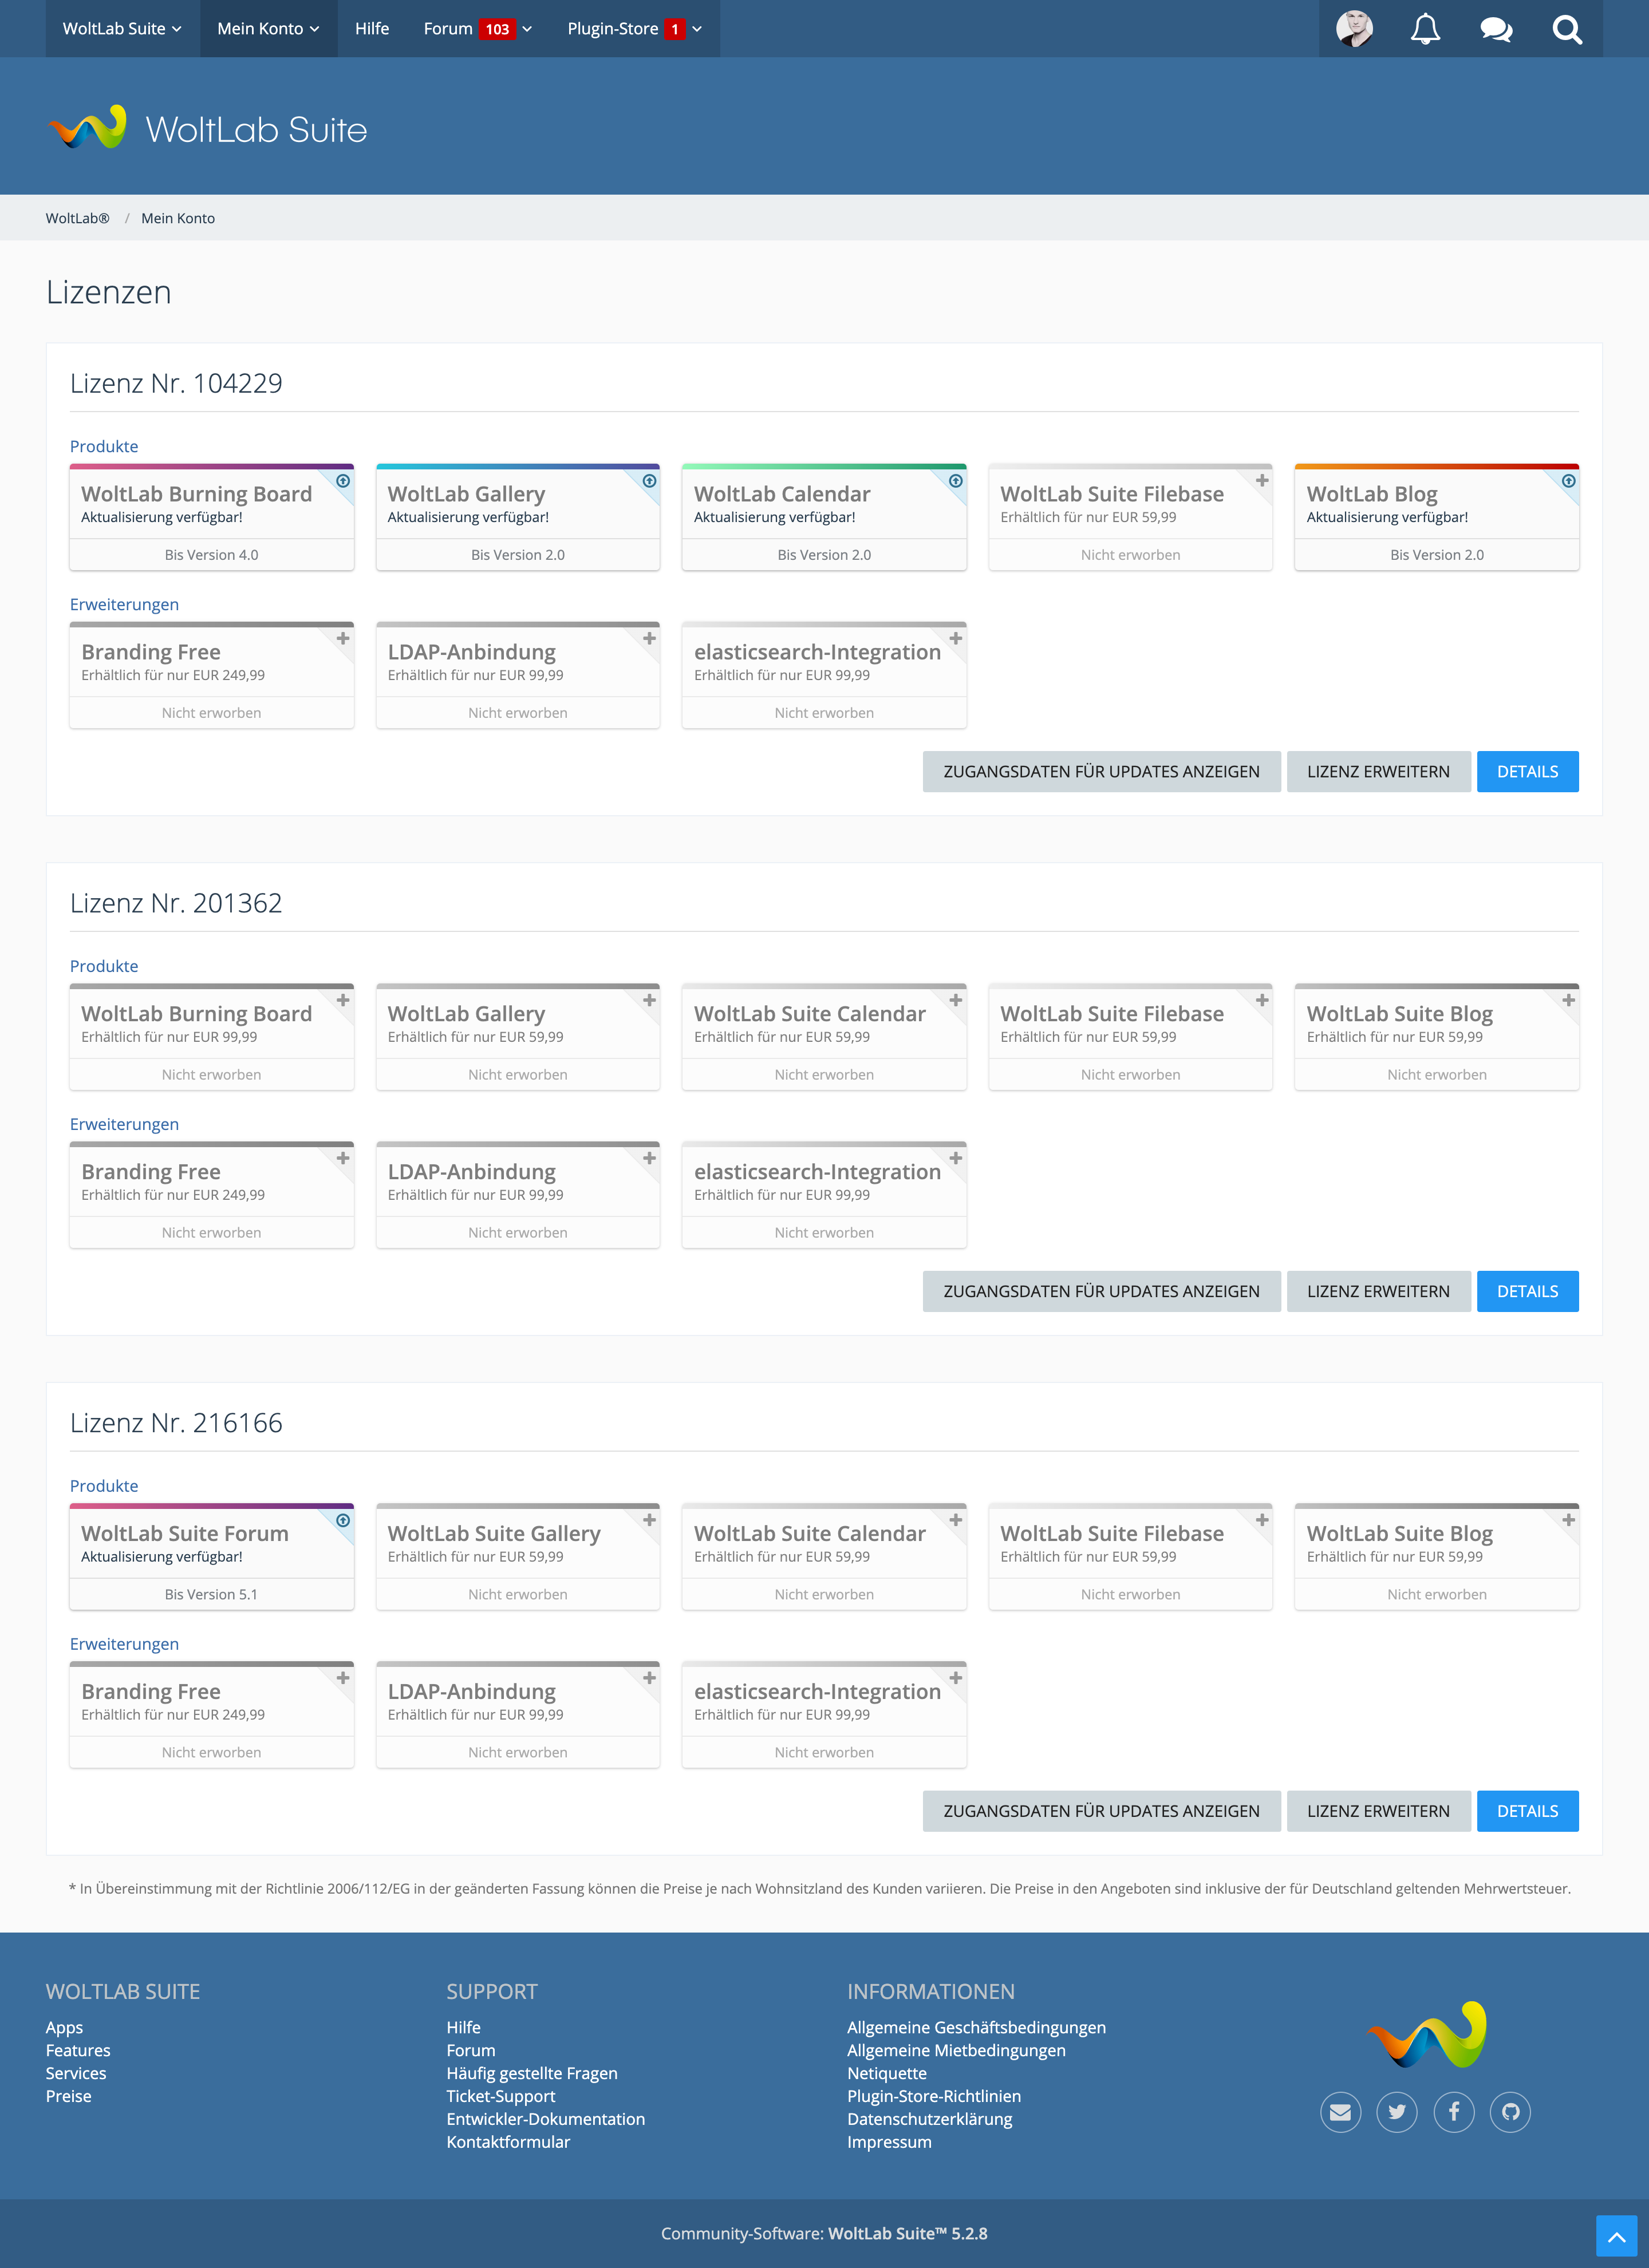The image size is (1649, 2268).
Task: Click the plus icon on the first license's Filebase
Action: point(1262,481)
